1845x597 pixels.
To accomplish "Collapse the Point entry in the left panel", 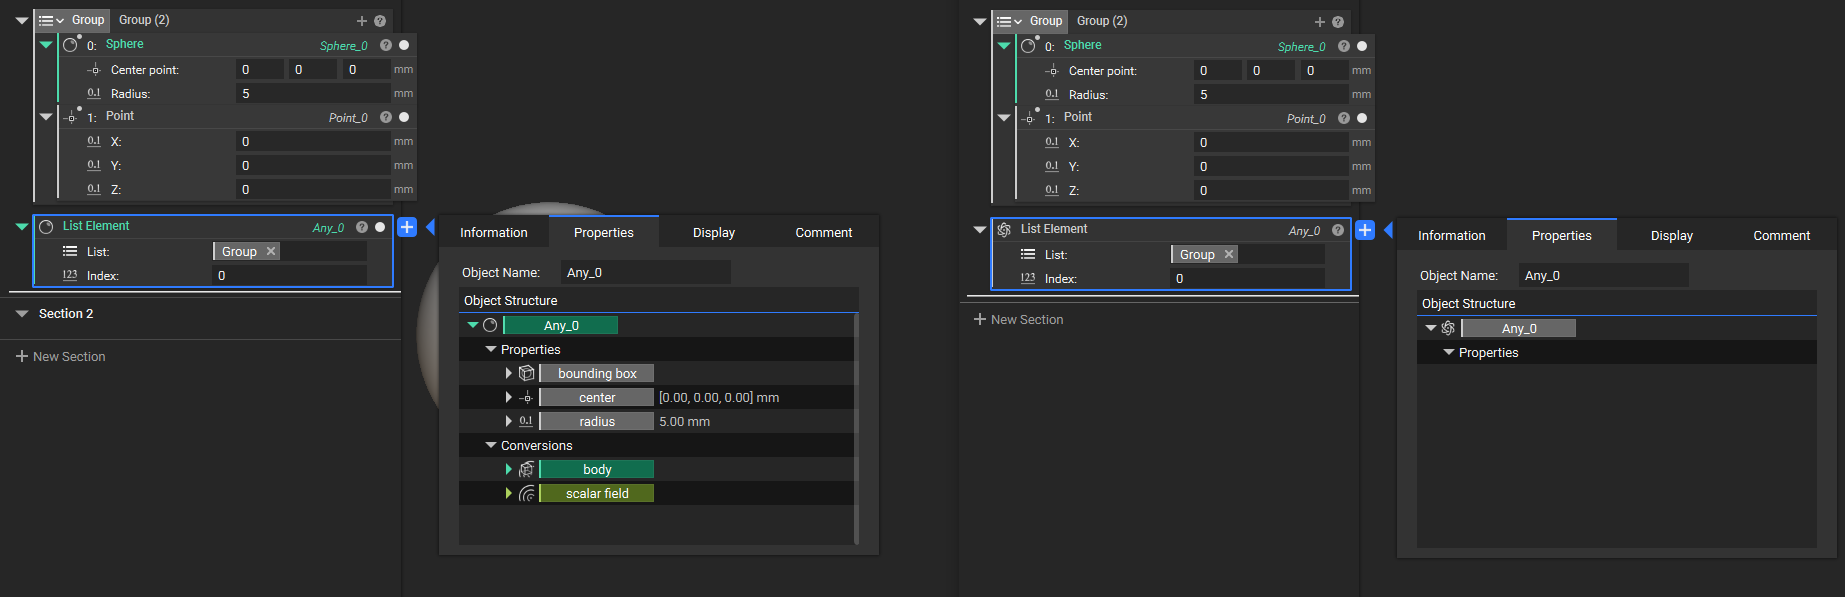I will pos(46,117).
